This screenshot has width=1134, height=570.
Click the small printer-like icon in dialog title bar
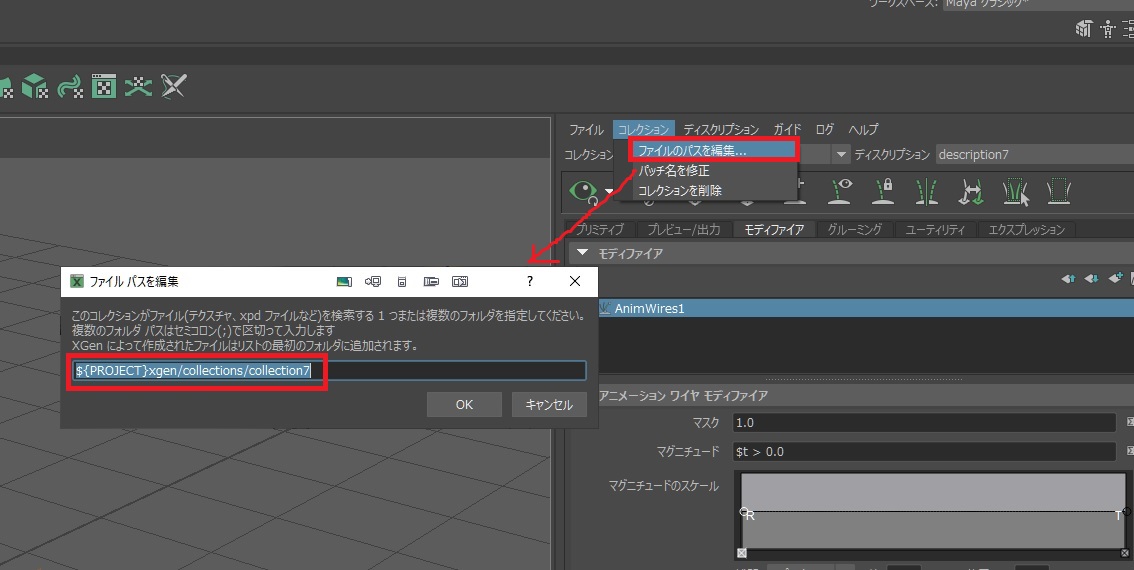402,281
